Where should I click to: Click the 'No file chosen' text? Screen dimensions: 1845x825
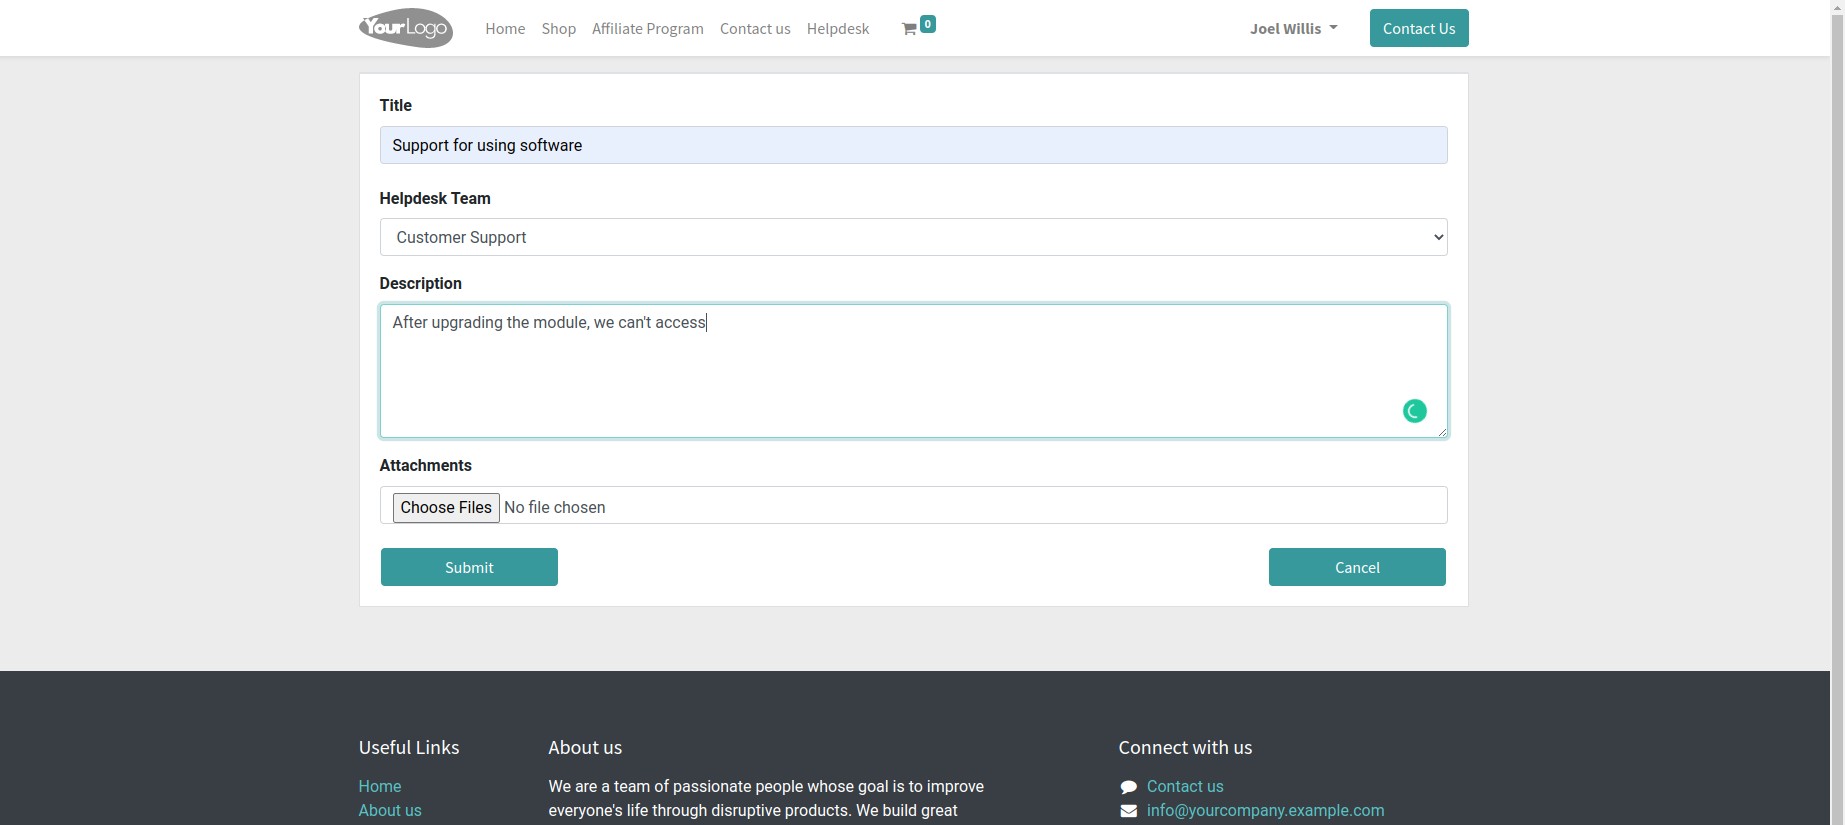pos(554,507)
